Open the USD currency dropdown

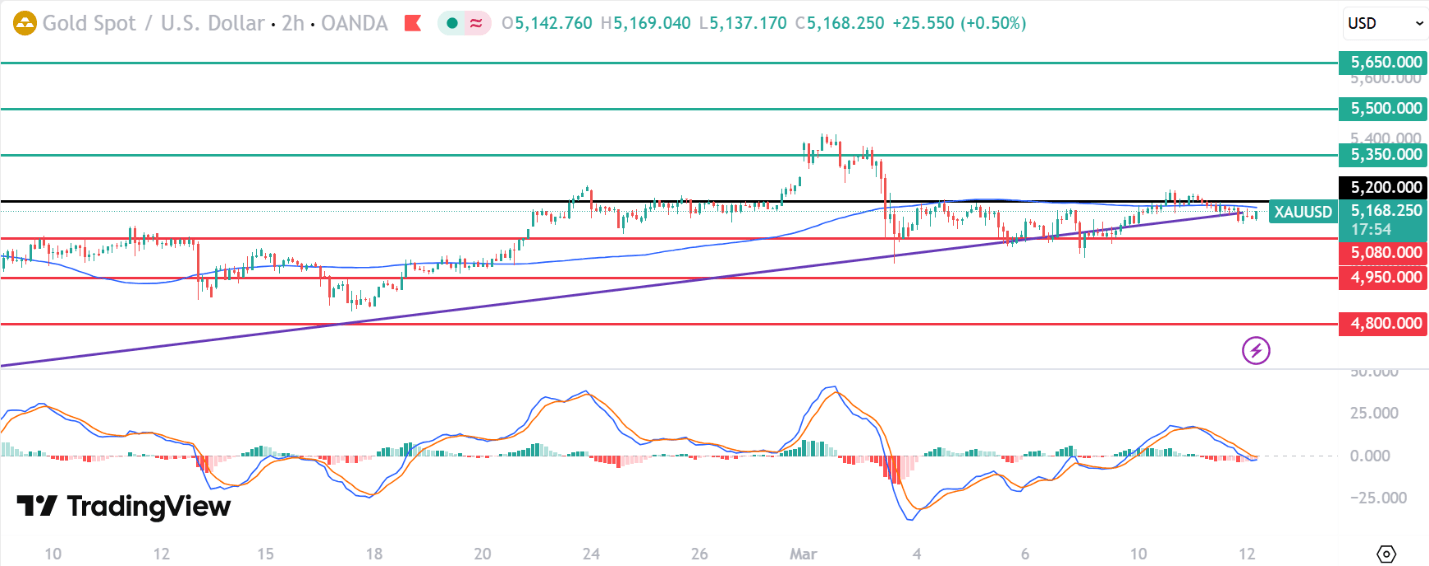coord(1384,23)
